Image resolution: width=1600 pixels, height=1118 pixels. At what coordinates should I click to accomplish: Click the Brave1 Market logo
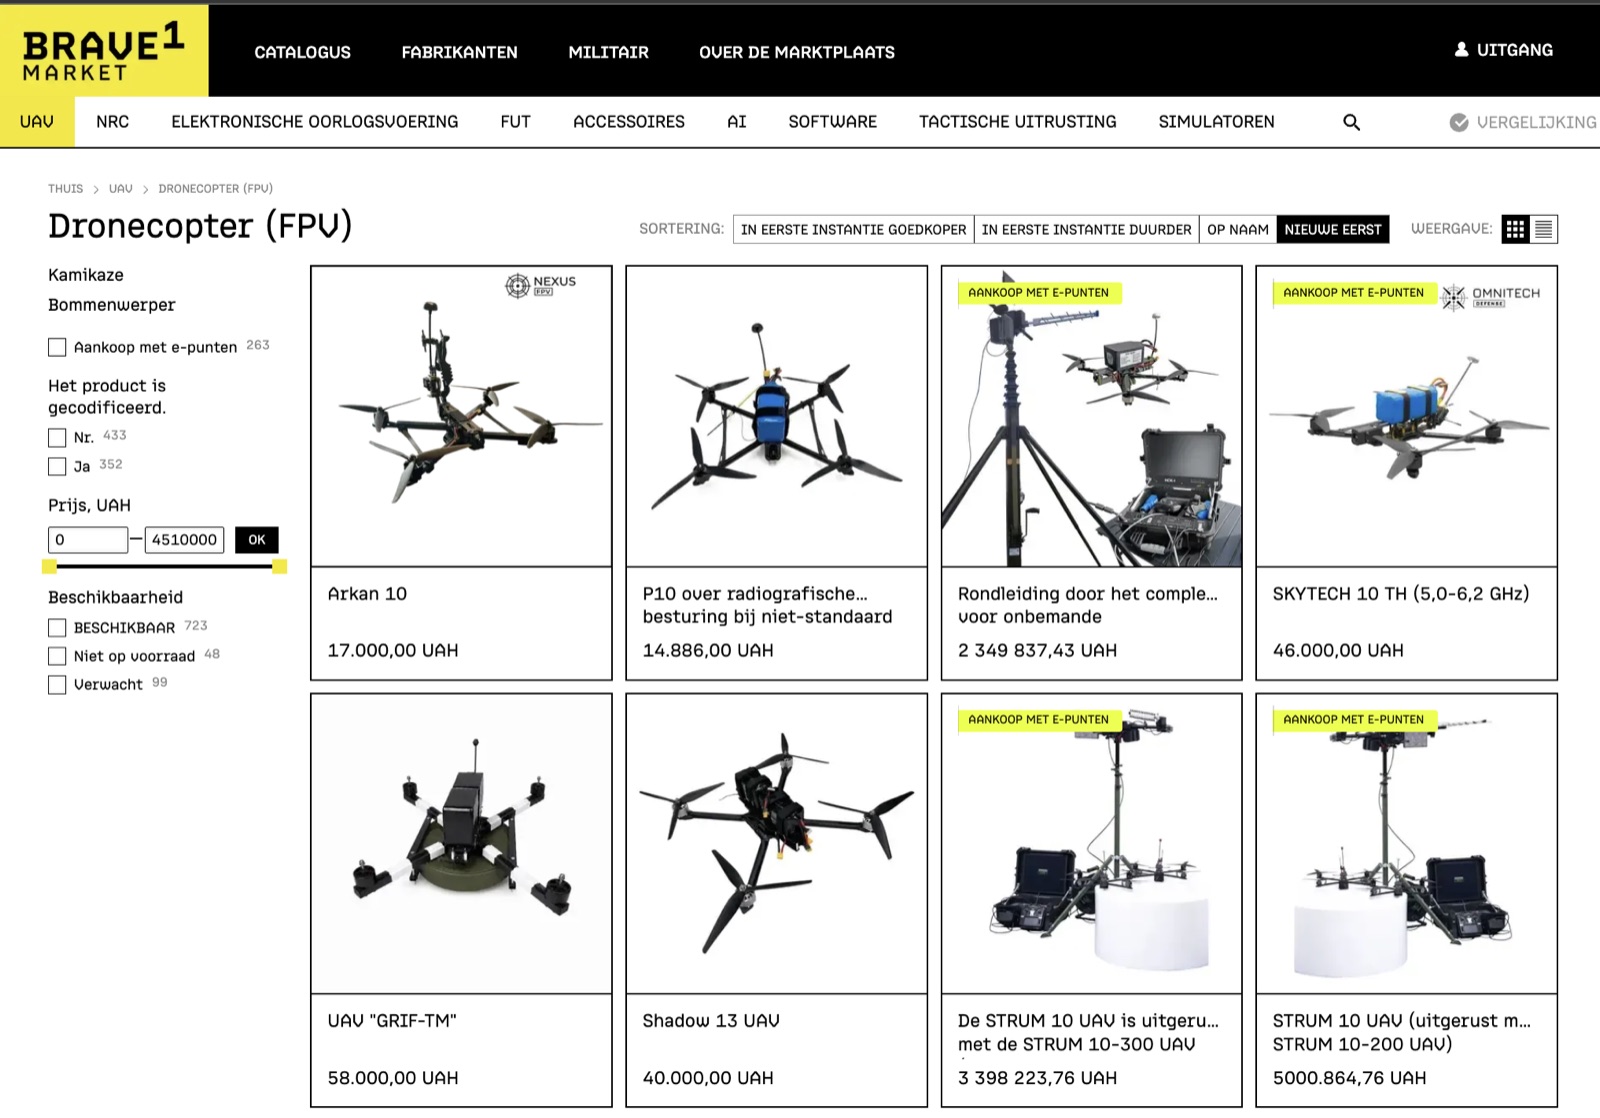coord(104,51)
